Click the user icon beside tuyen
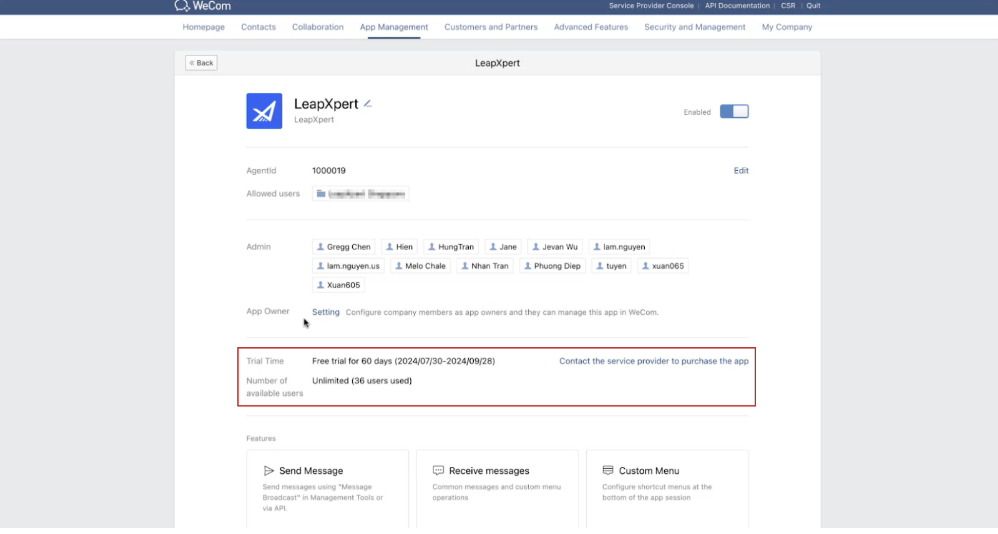 point(600,266)
